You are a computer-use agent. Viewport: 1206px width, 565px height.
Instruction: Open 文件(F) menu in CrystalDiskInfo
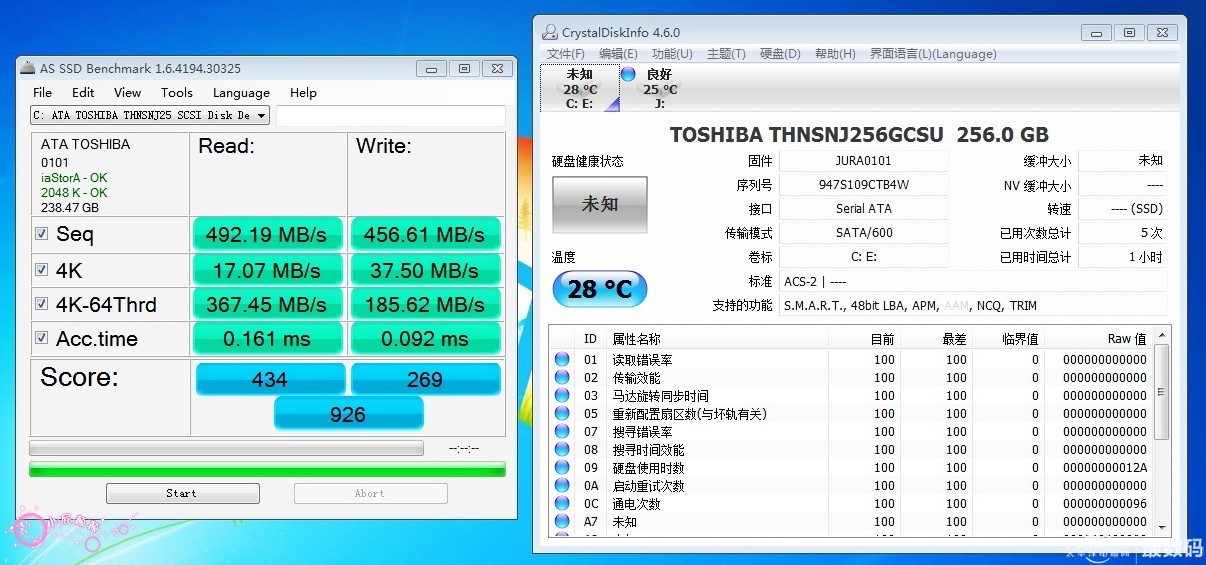pyautogui.click(x=566, y=54)
